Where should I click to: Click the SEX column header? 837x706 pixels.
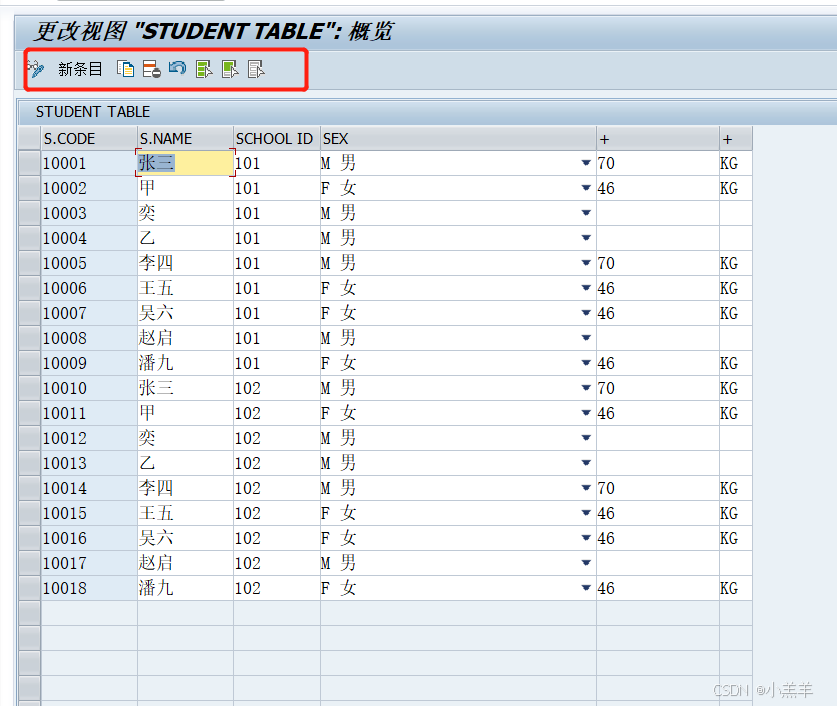(458, 138)
